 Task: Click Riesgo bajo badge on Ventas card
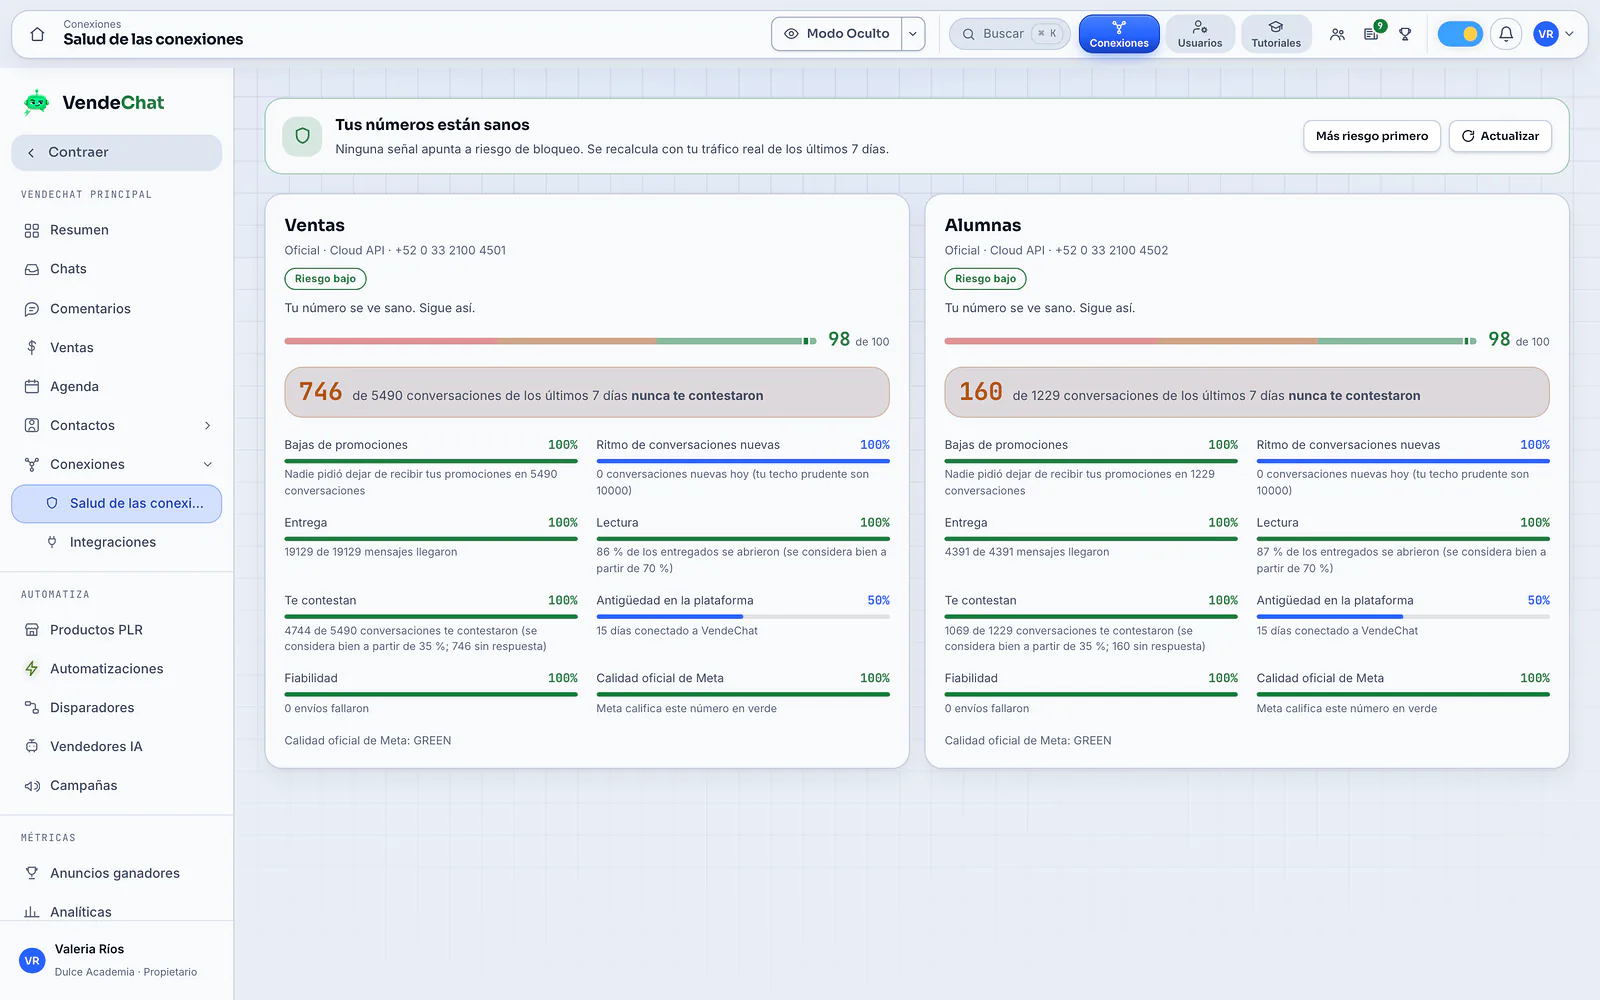325,279
